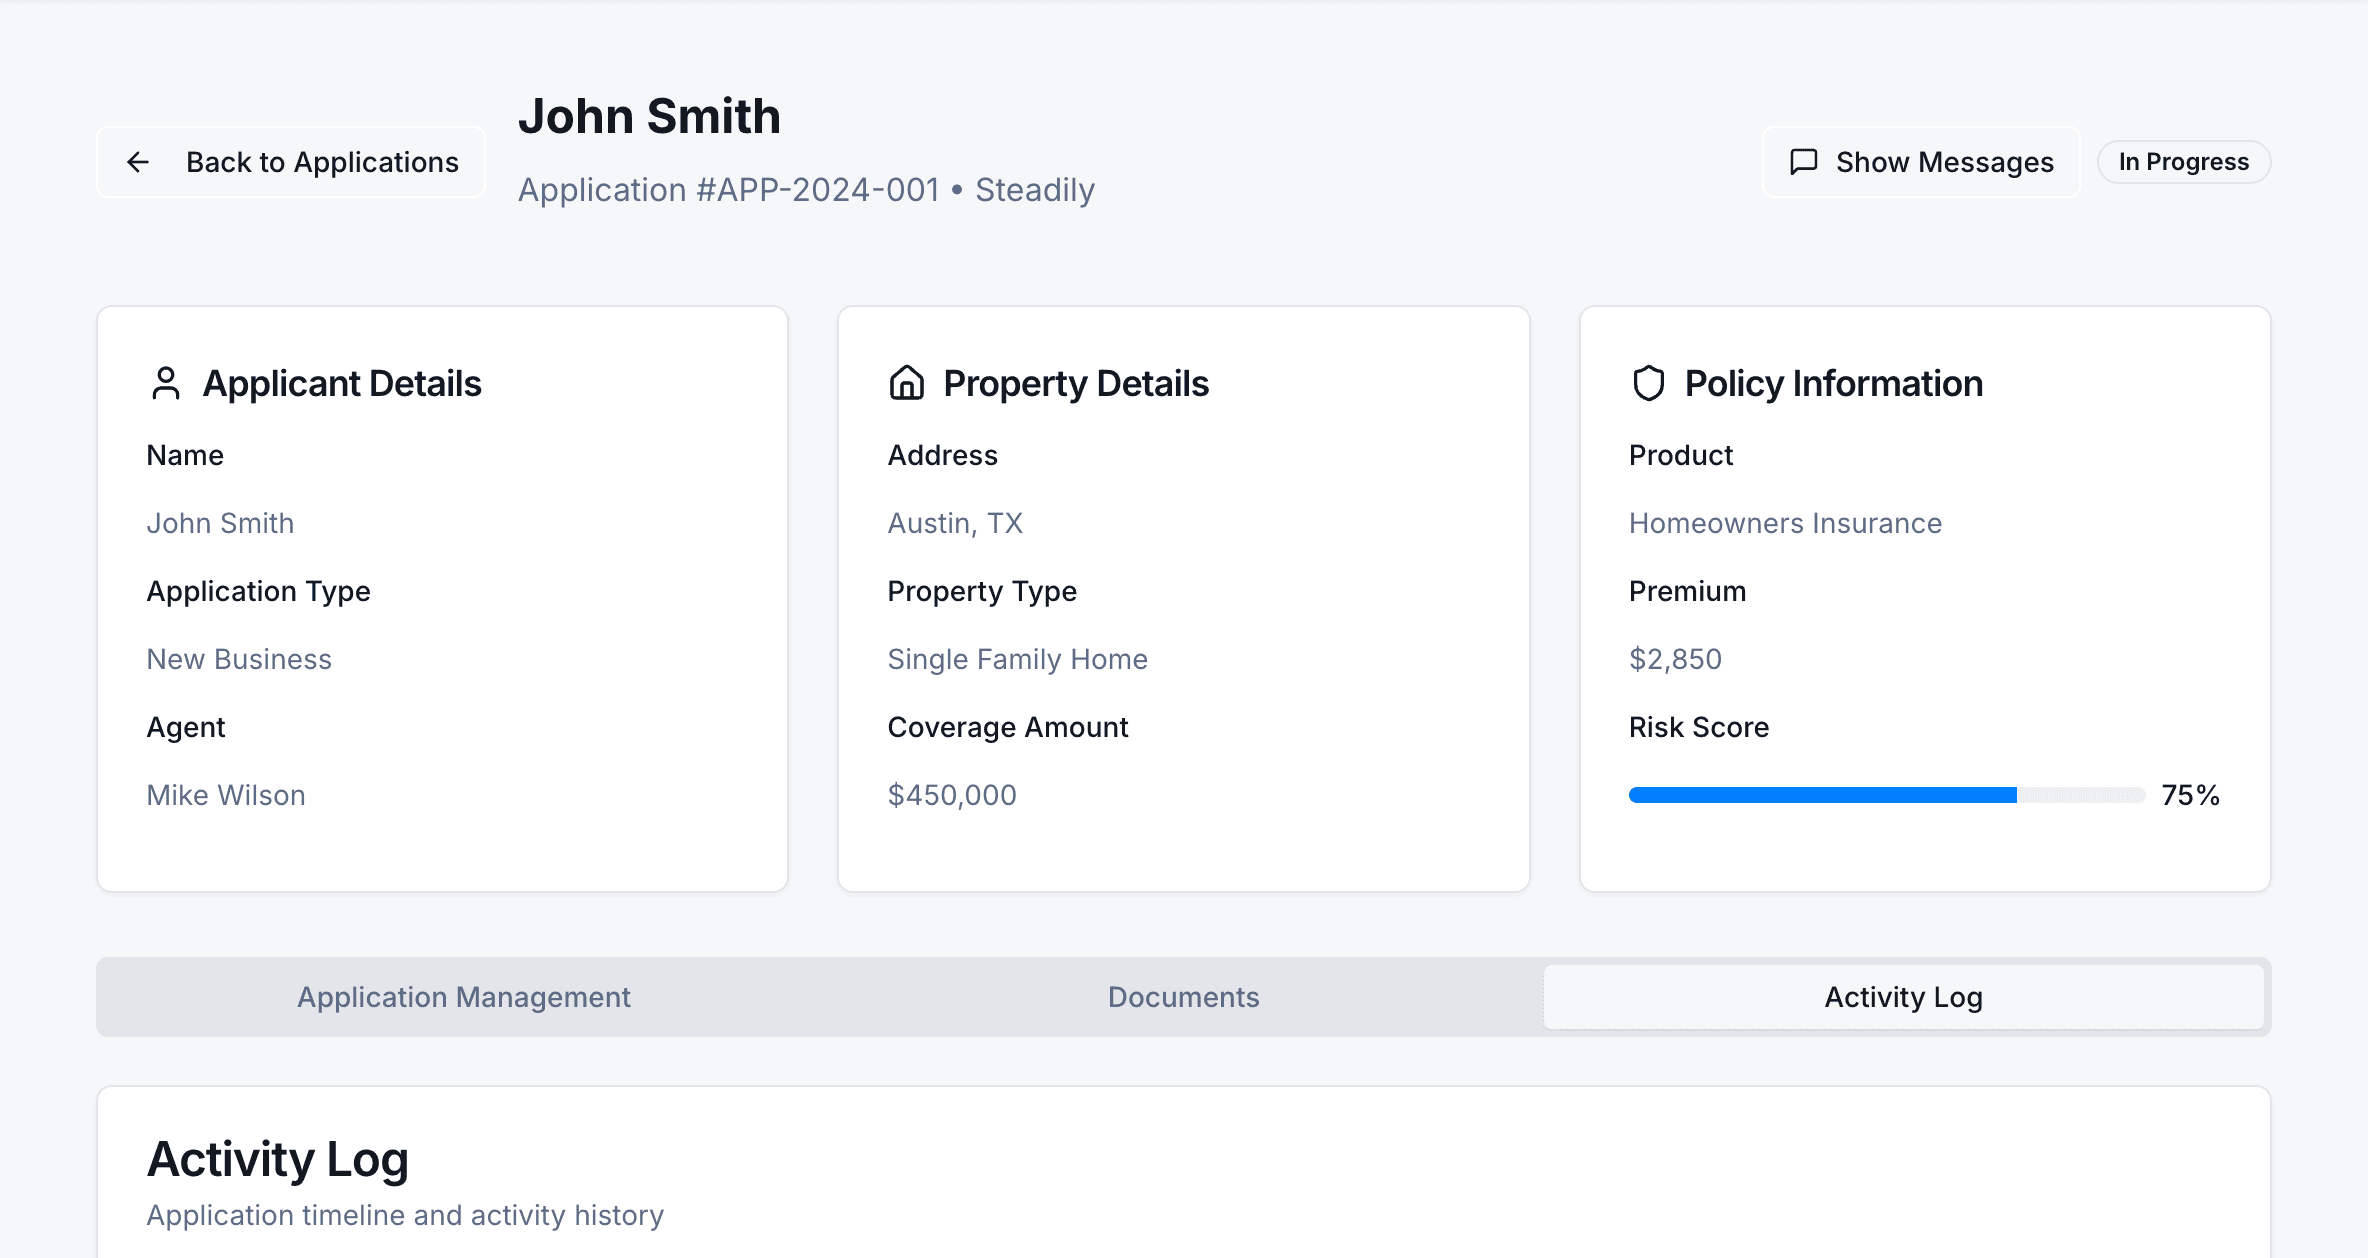The image size is (2368, 1258).
Task: Click the New Business application type value
Action: [x=239, y=659]
